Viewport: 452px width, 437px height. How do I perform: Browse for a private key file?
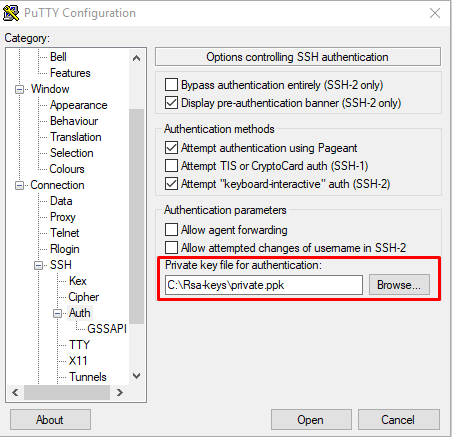click(399, 285)
